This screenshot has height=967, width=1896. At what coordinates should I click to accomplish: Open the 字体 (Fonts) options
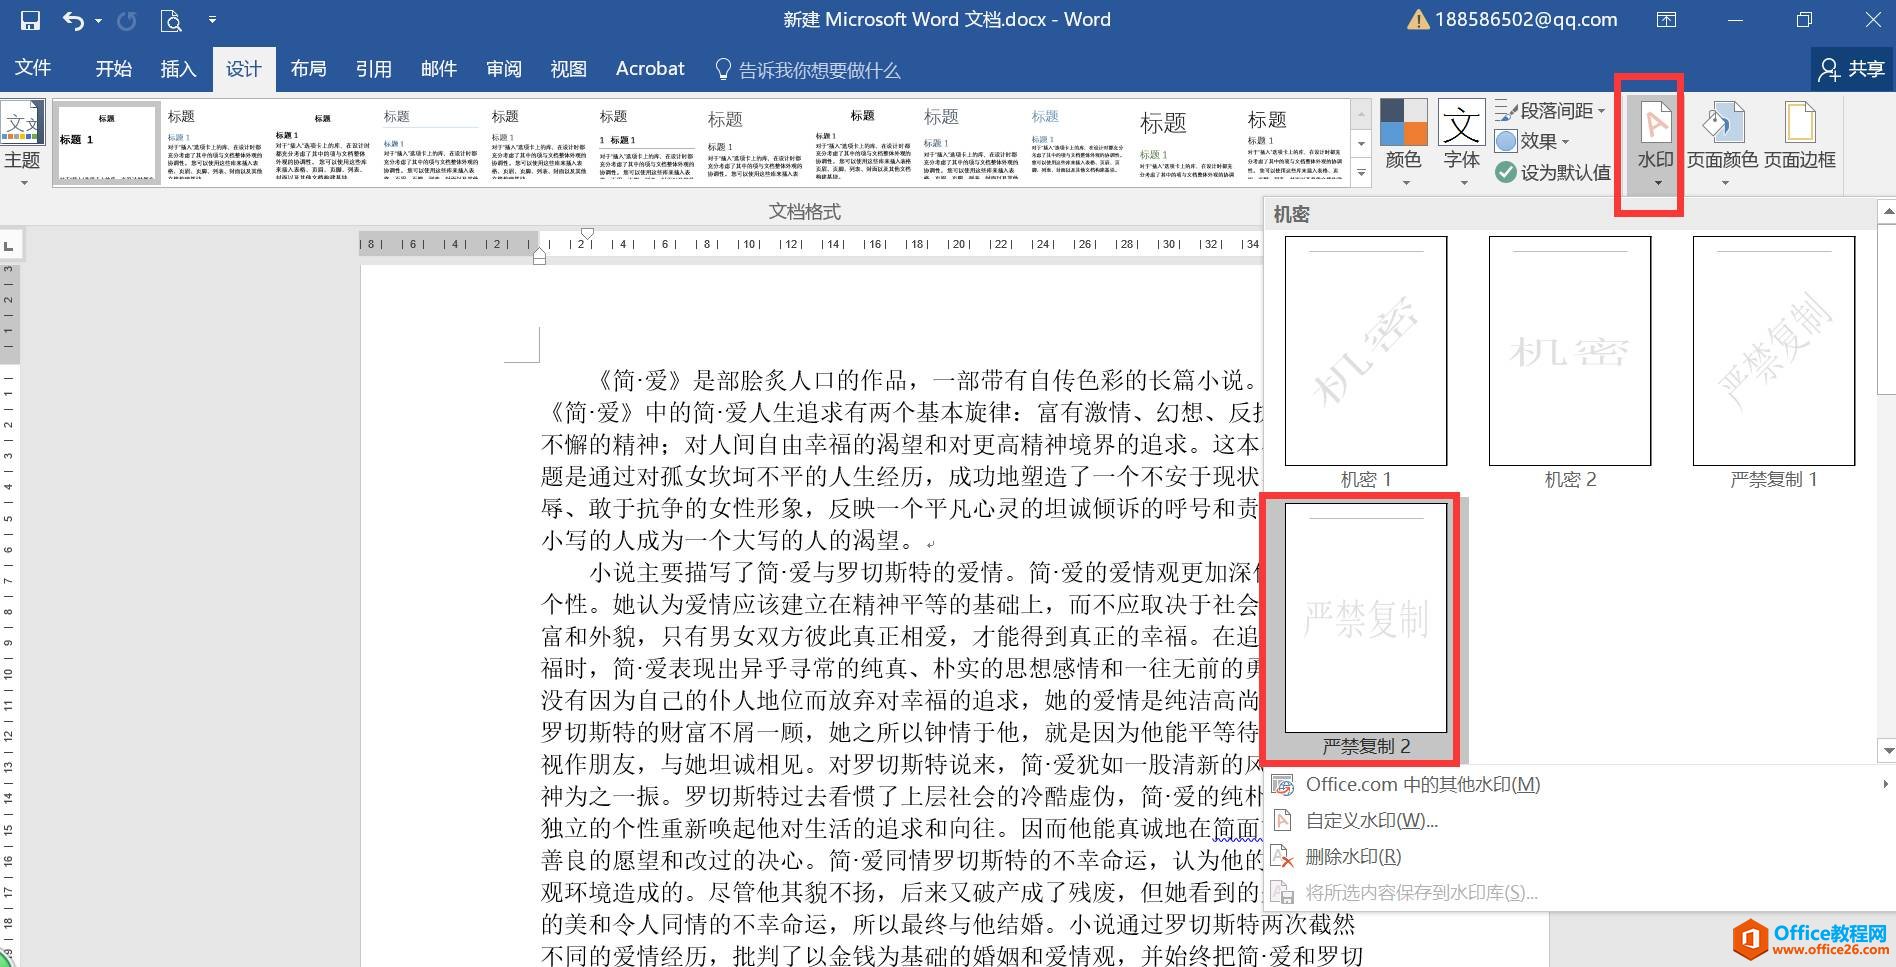tap(1460, 140)
